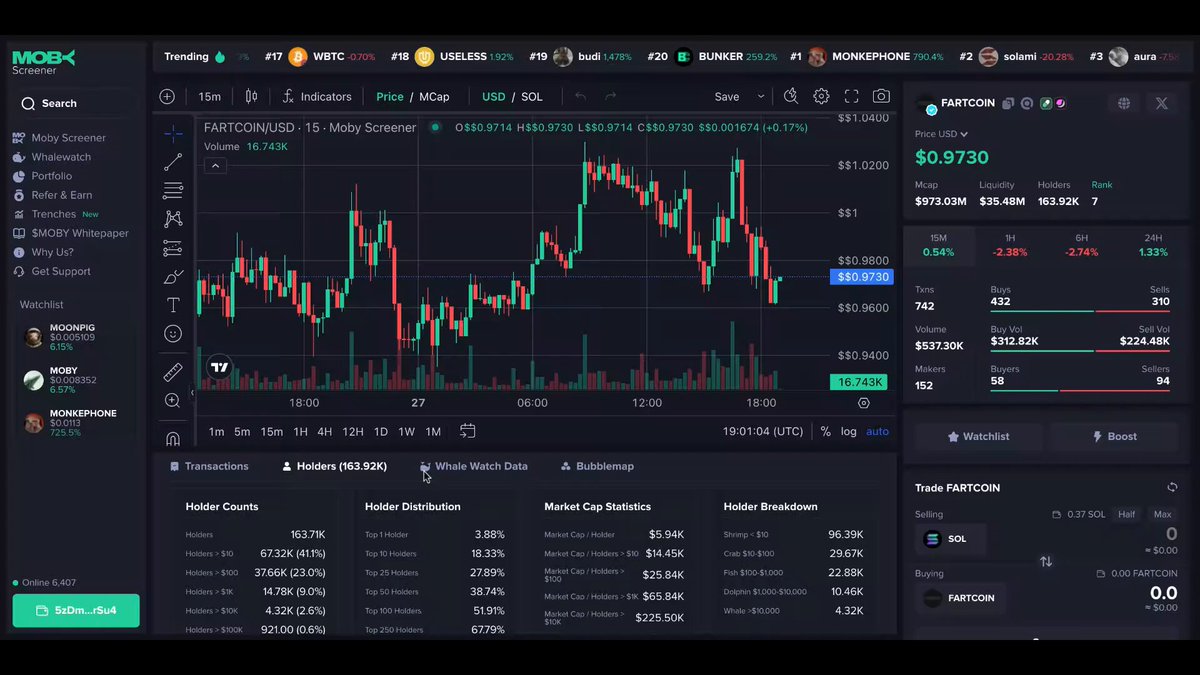Screen dimensions: 1200x675
Task: Collapse the chart legend chevron
Action: [215, 166]
